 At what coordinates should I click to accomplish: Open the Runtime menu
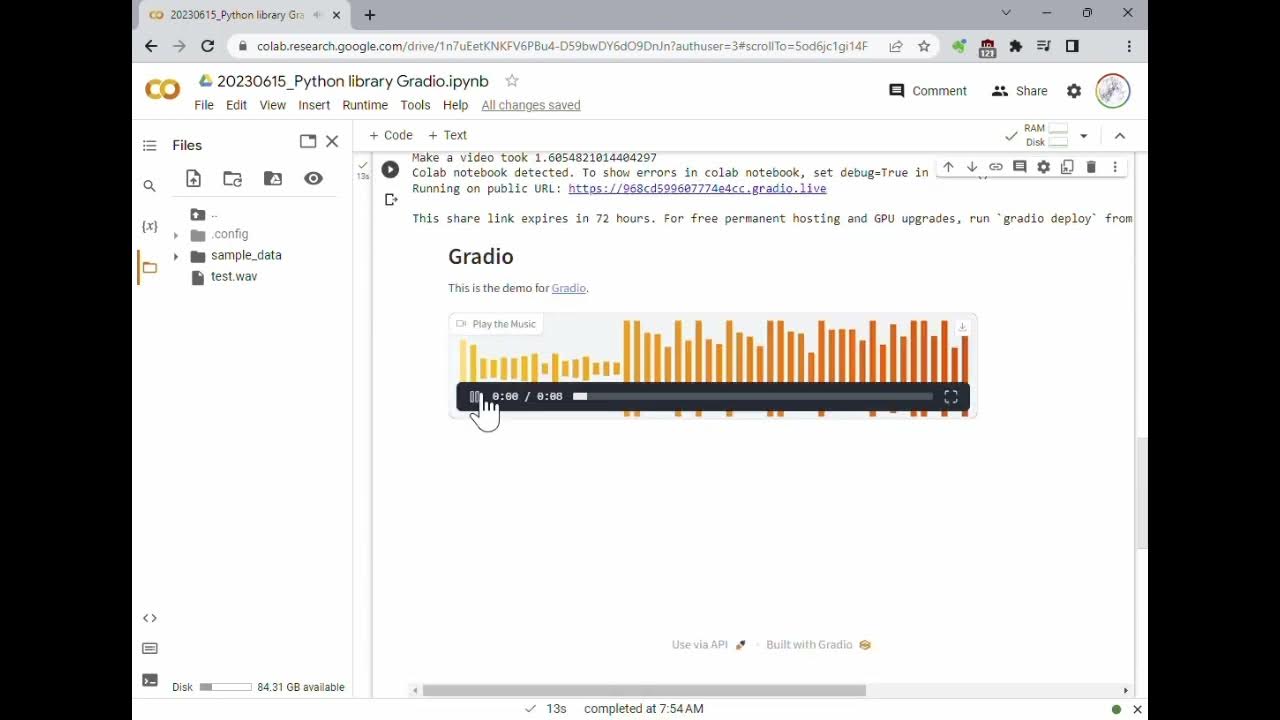365,105
